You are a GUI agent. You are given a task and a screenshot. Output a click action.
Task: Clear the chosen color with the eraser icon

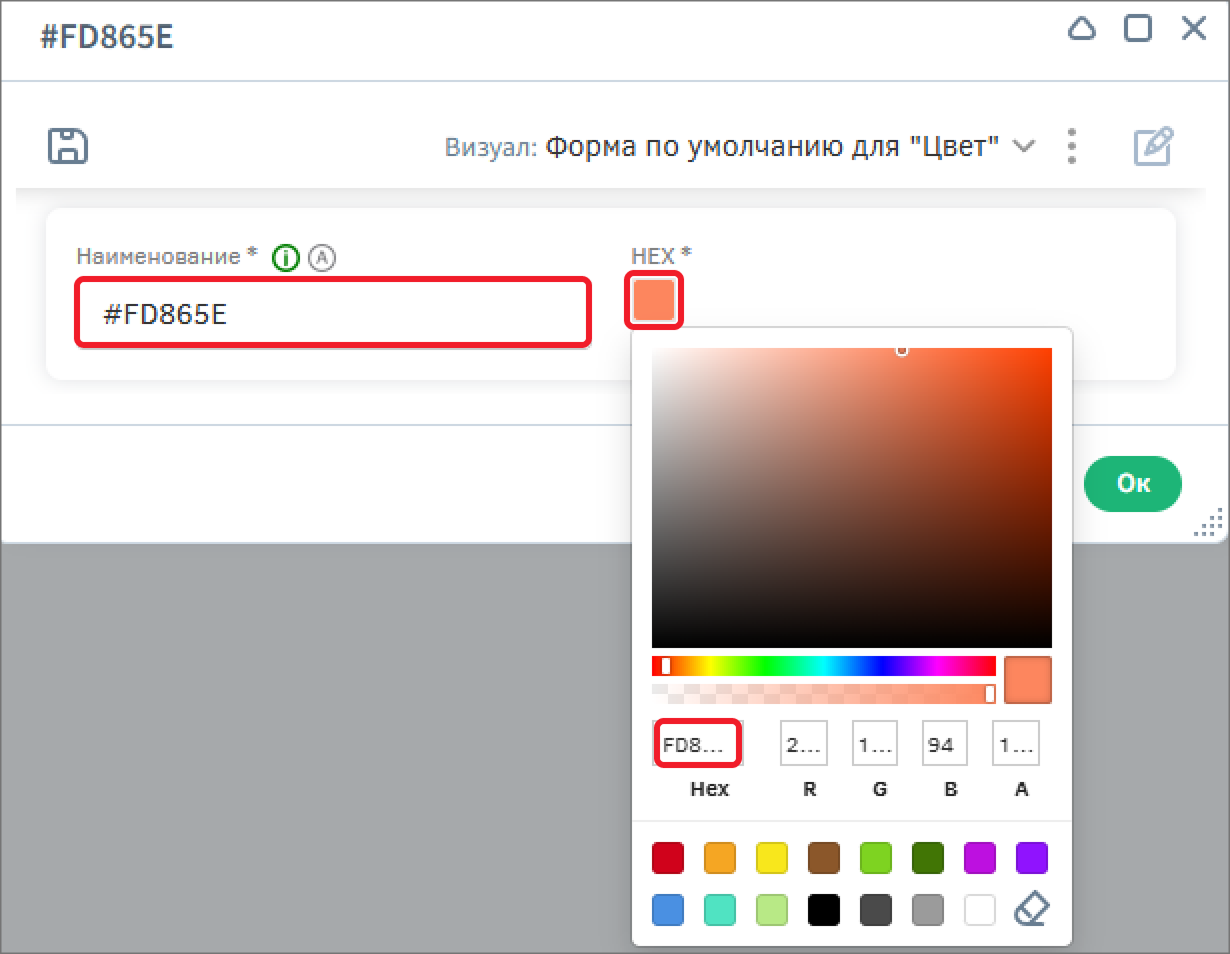(1033, 908)
